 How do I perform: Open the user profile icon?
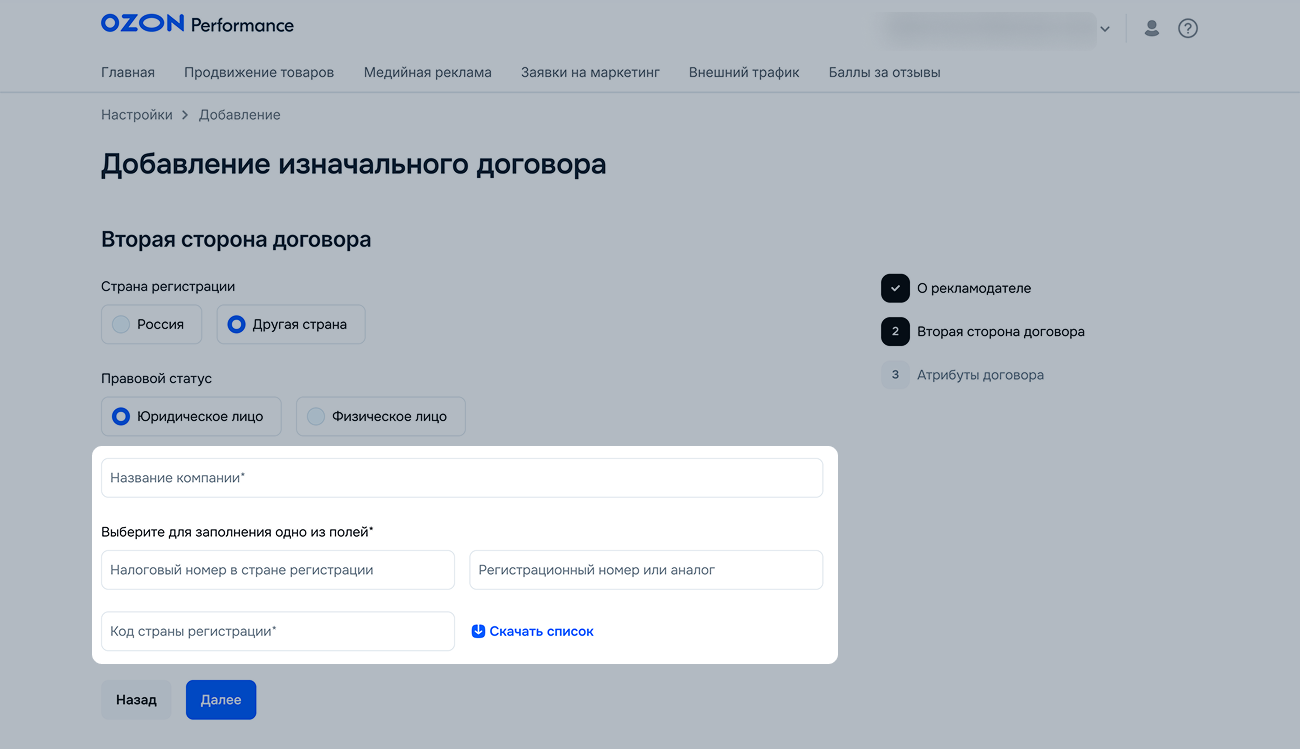click(1151, 29)
